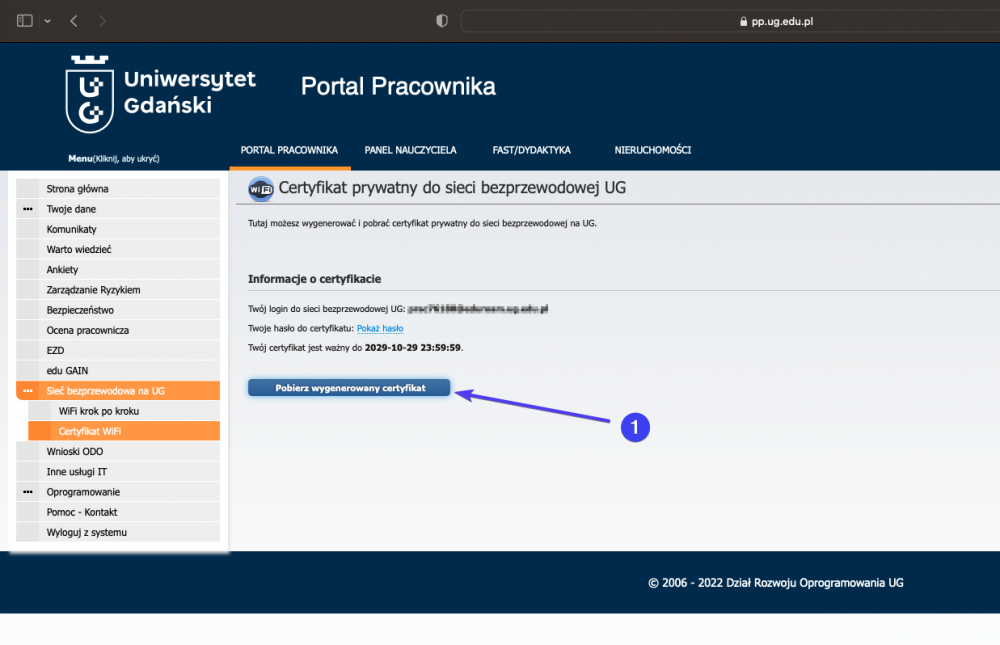Open WiFi krok po kroku page
This screenshot has height=645, width=1000.
click(x=98, y=411)
